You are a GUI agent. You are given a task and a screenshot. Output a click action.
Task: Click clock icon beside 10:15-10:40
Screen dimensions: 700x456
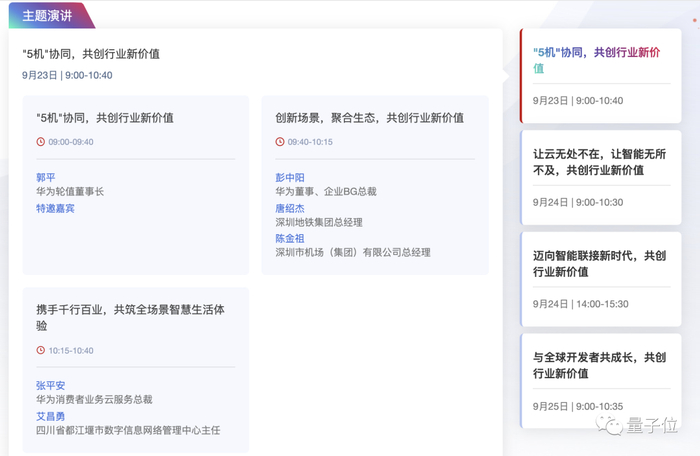click(x=40, y=350)
